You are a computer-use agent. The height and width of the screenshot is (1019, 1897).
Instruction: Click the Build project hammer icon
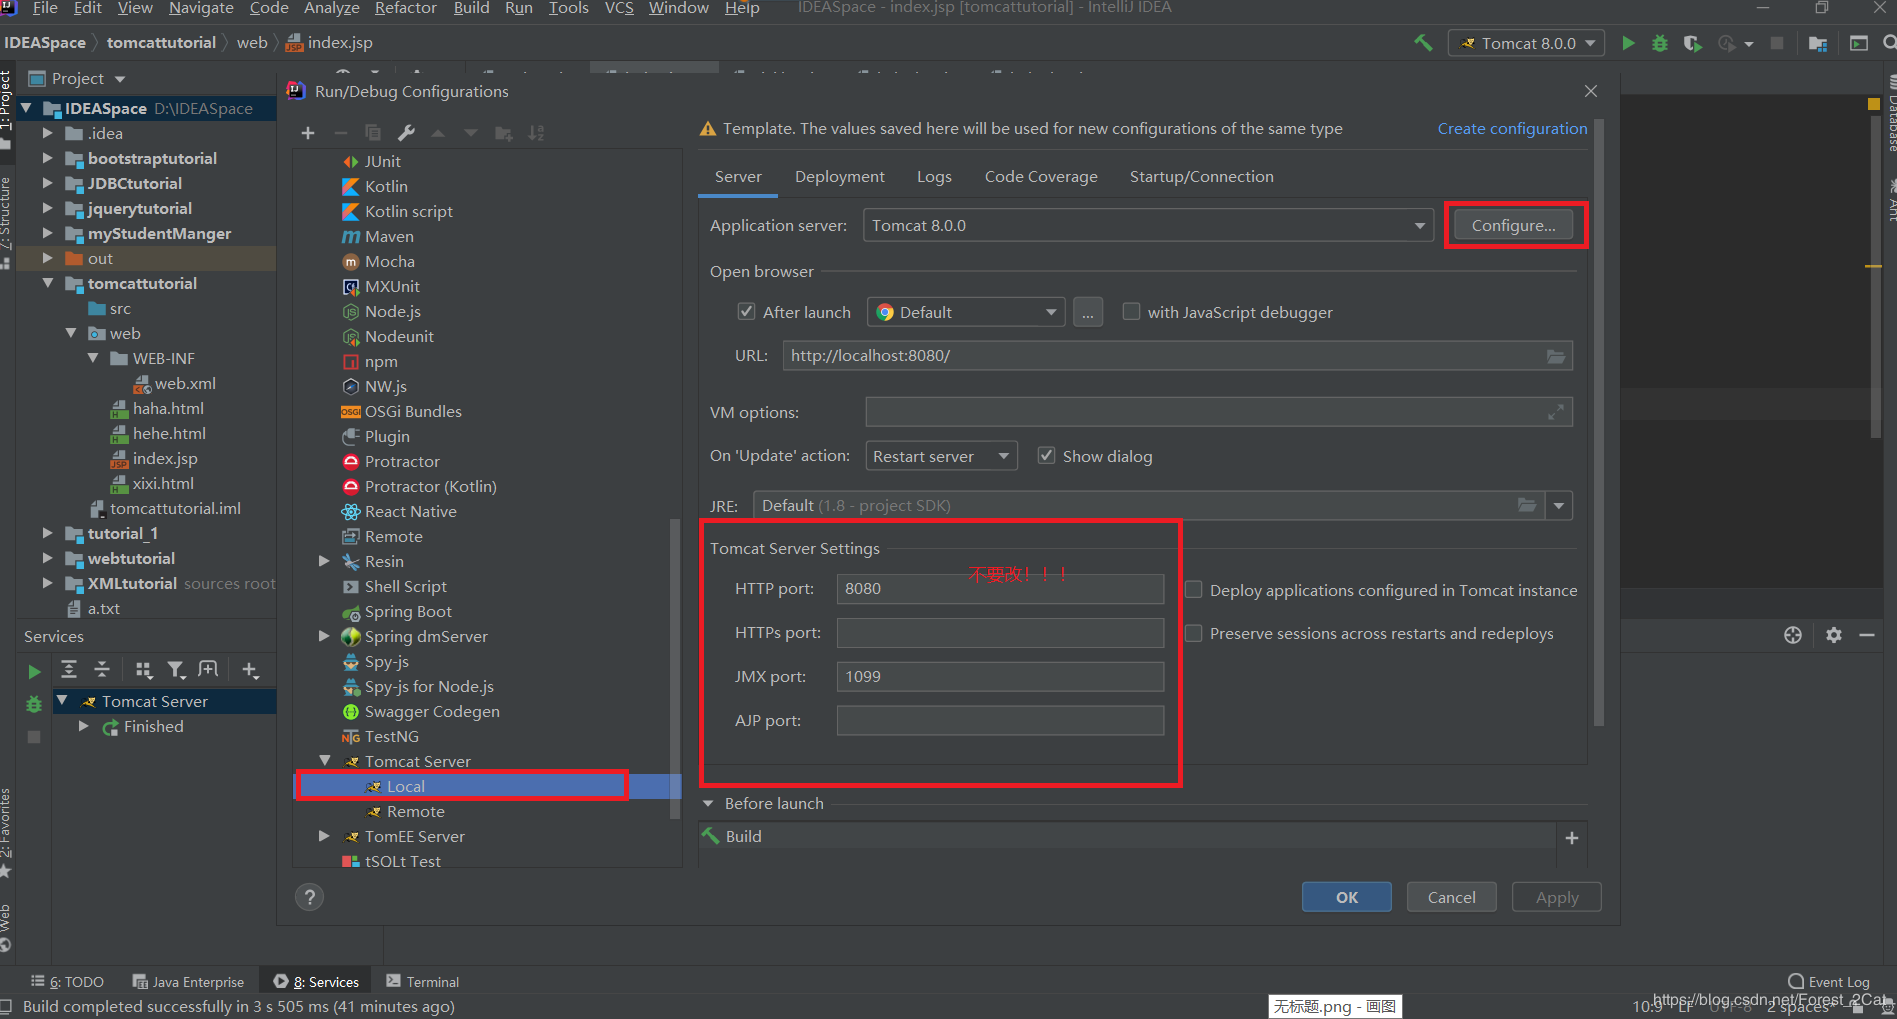click(x=1422, y=43)
